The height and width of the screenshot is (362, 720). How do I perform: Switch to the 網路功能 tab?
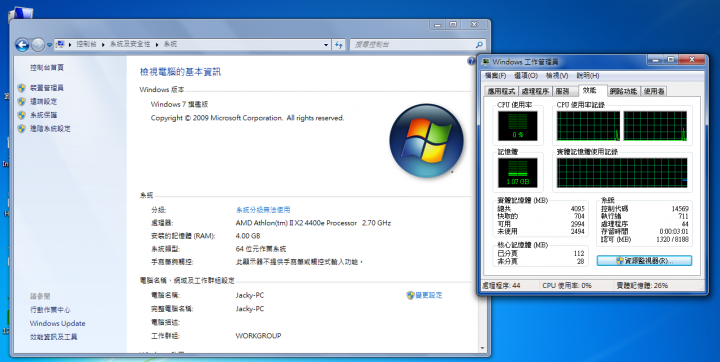click(623, 91)
